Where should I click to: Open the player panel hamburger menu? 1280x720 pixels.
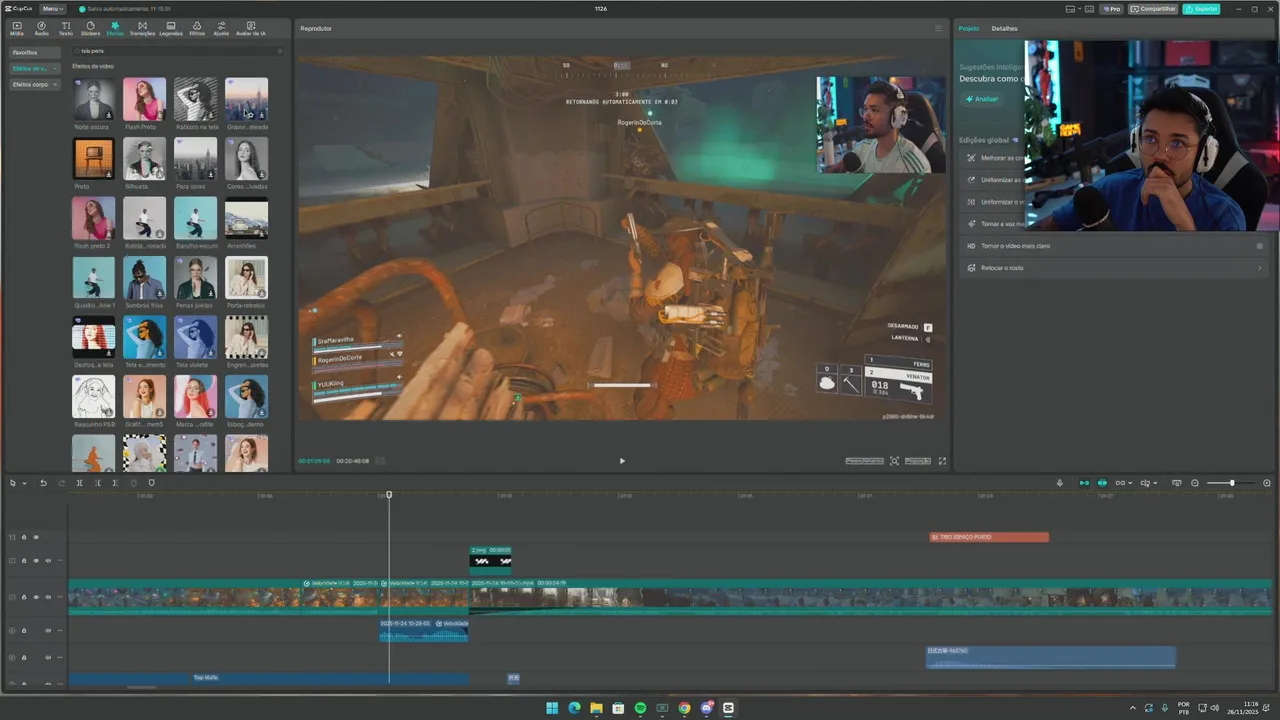click(938, 28)
